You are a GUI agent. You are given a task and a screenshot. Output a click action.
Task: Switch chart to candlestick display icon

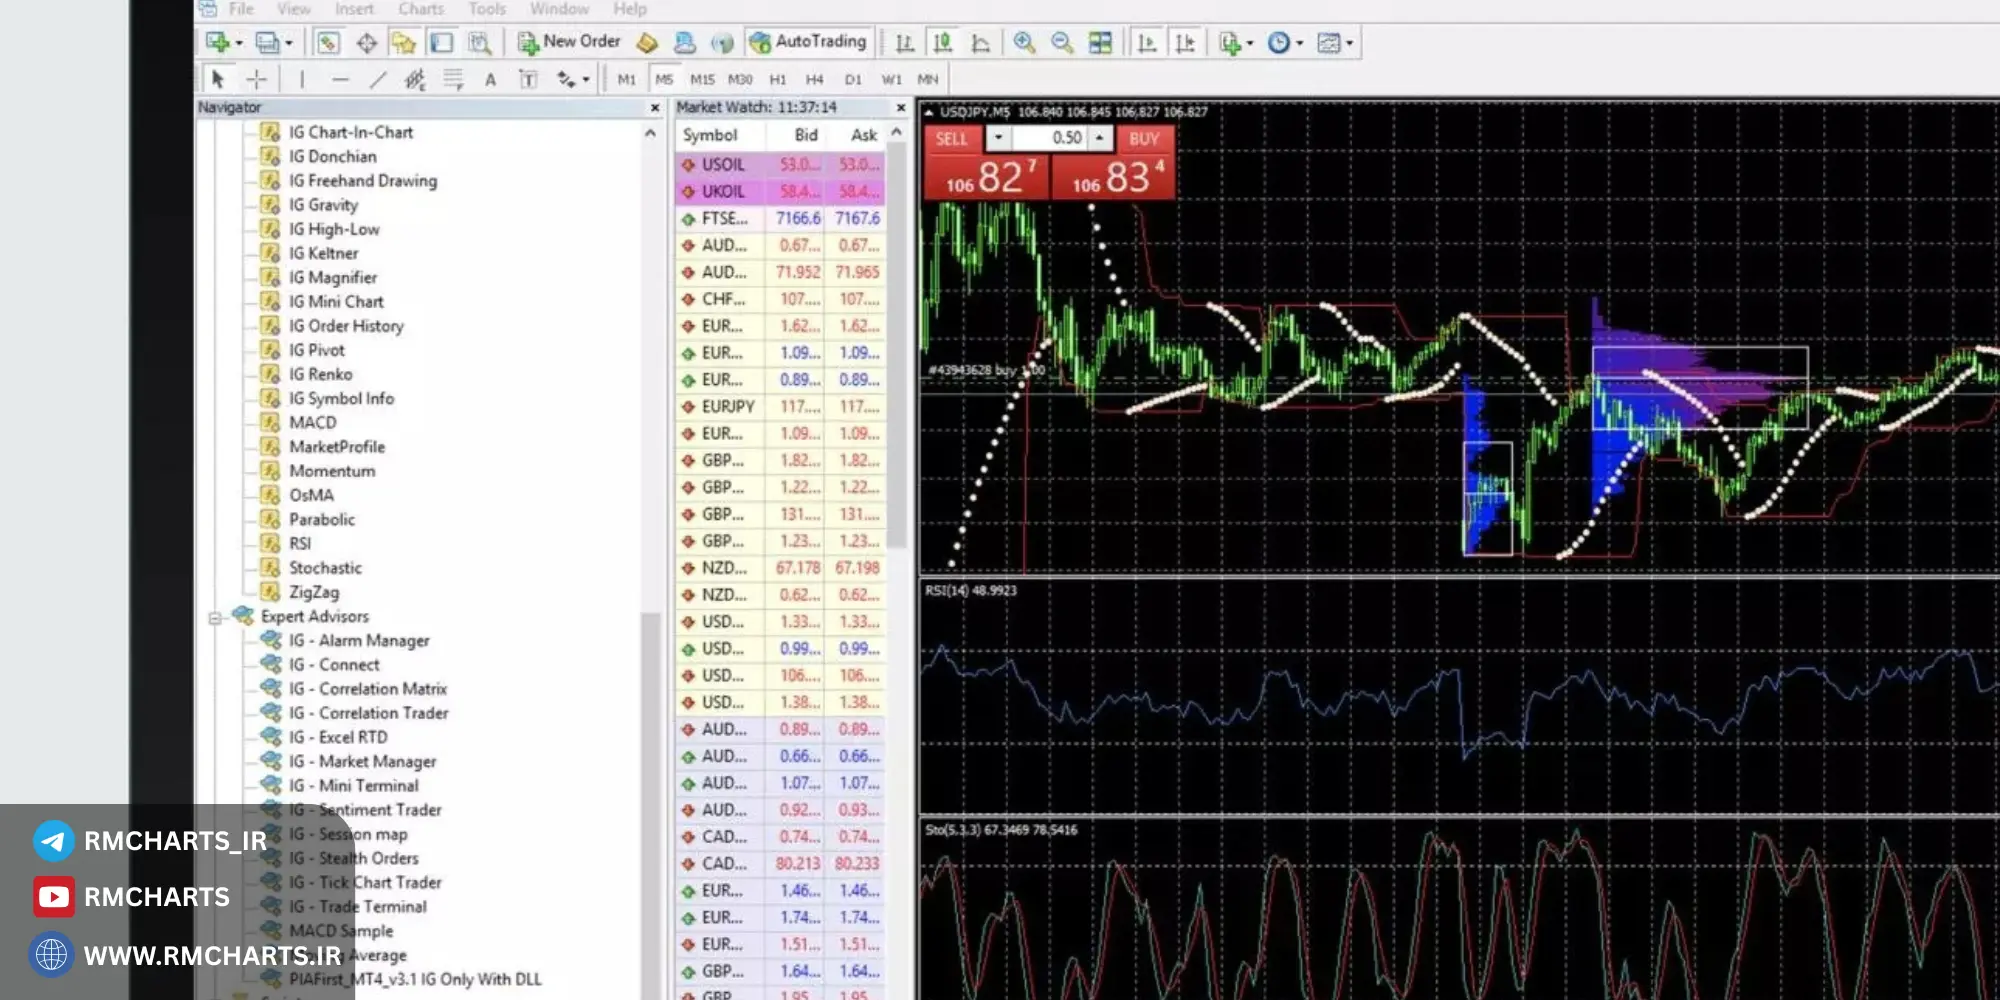[x=942, y=43]
